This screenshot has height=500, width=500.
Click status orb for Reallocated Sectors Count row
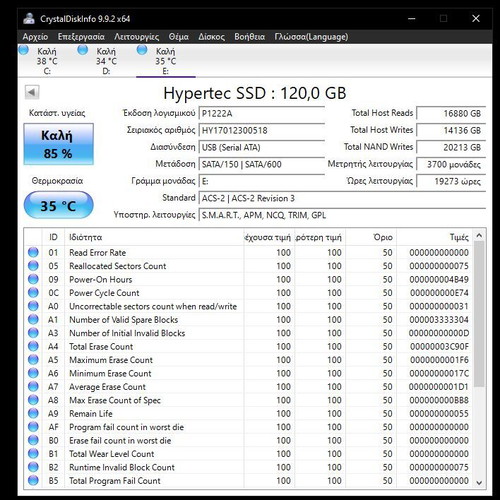[33, 266]
